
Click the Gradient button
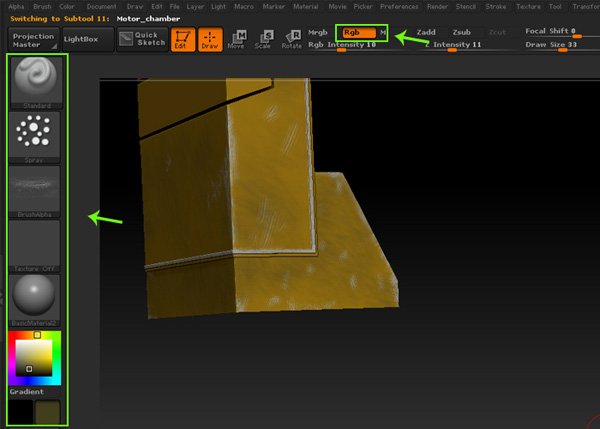point(26,392)
